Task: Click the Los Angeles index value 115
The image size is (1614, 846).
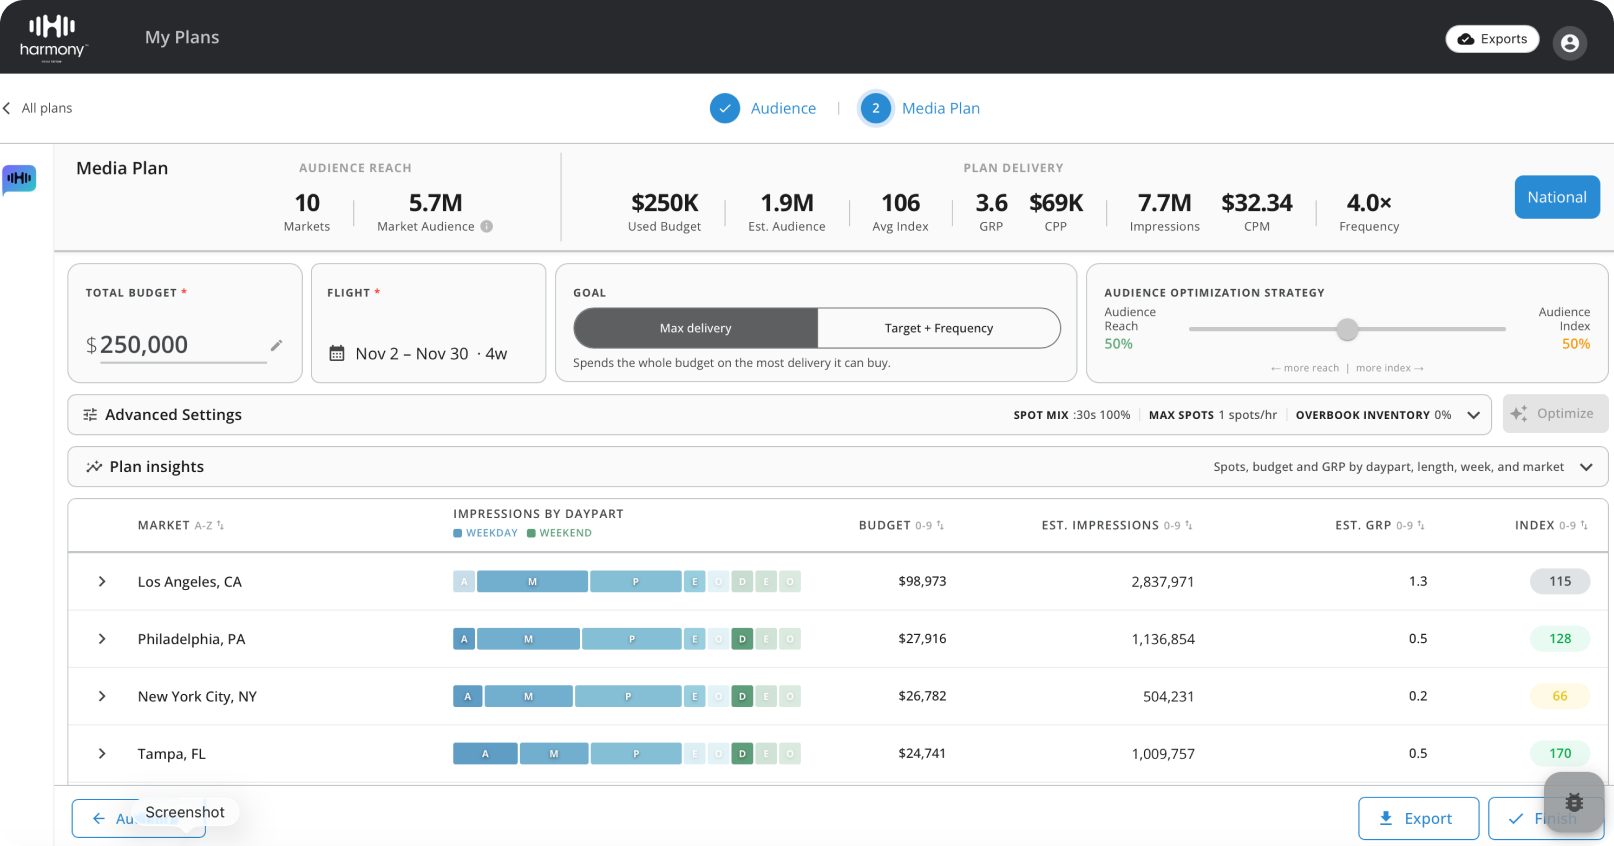Action: 1560,581
